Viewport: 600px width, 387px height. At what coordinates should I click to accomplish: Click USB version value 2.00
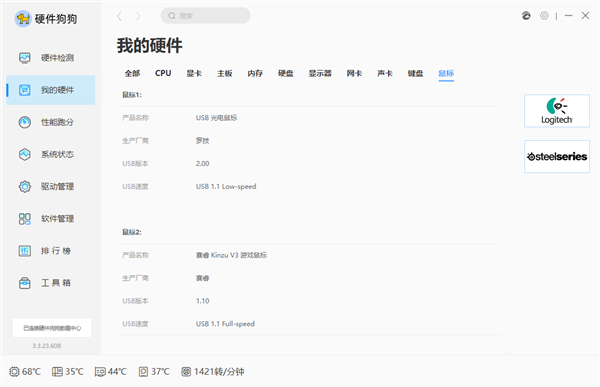[x=202, y=163]
